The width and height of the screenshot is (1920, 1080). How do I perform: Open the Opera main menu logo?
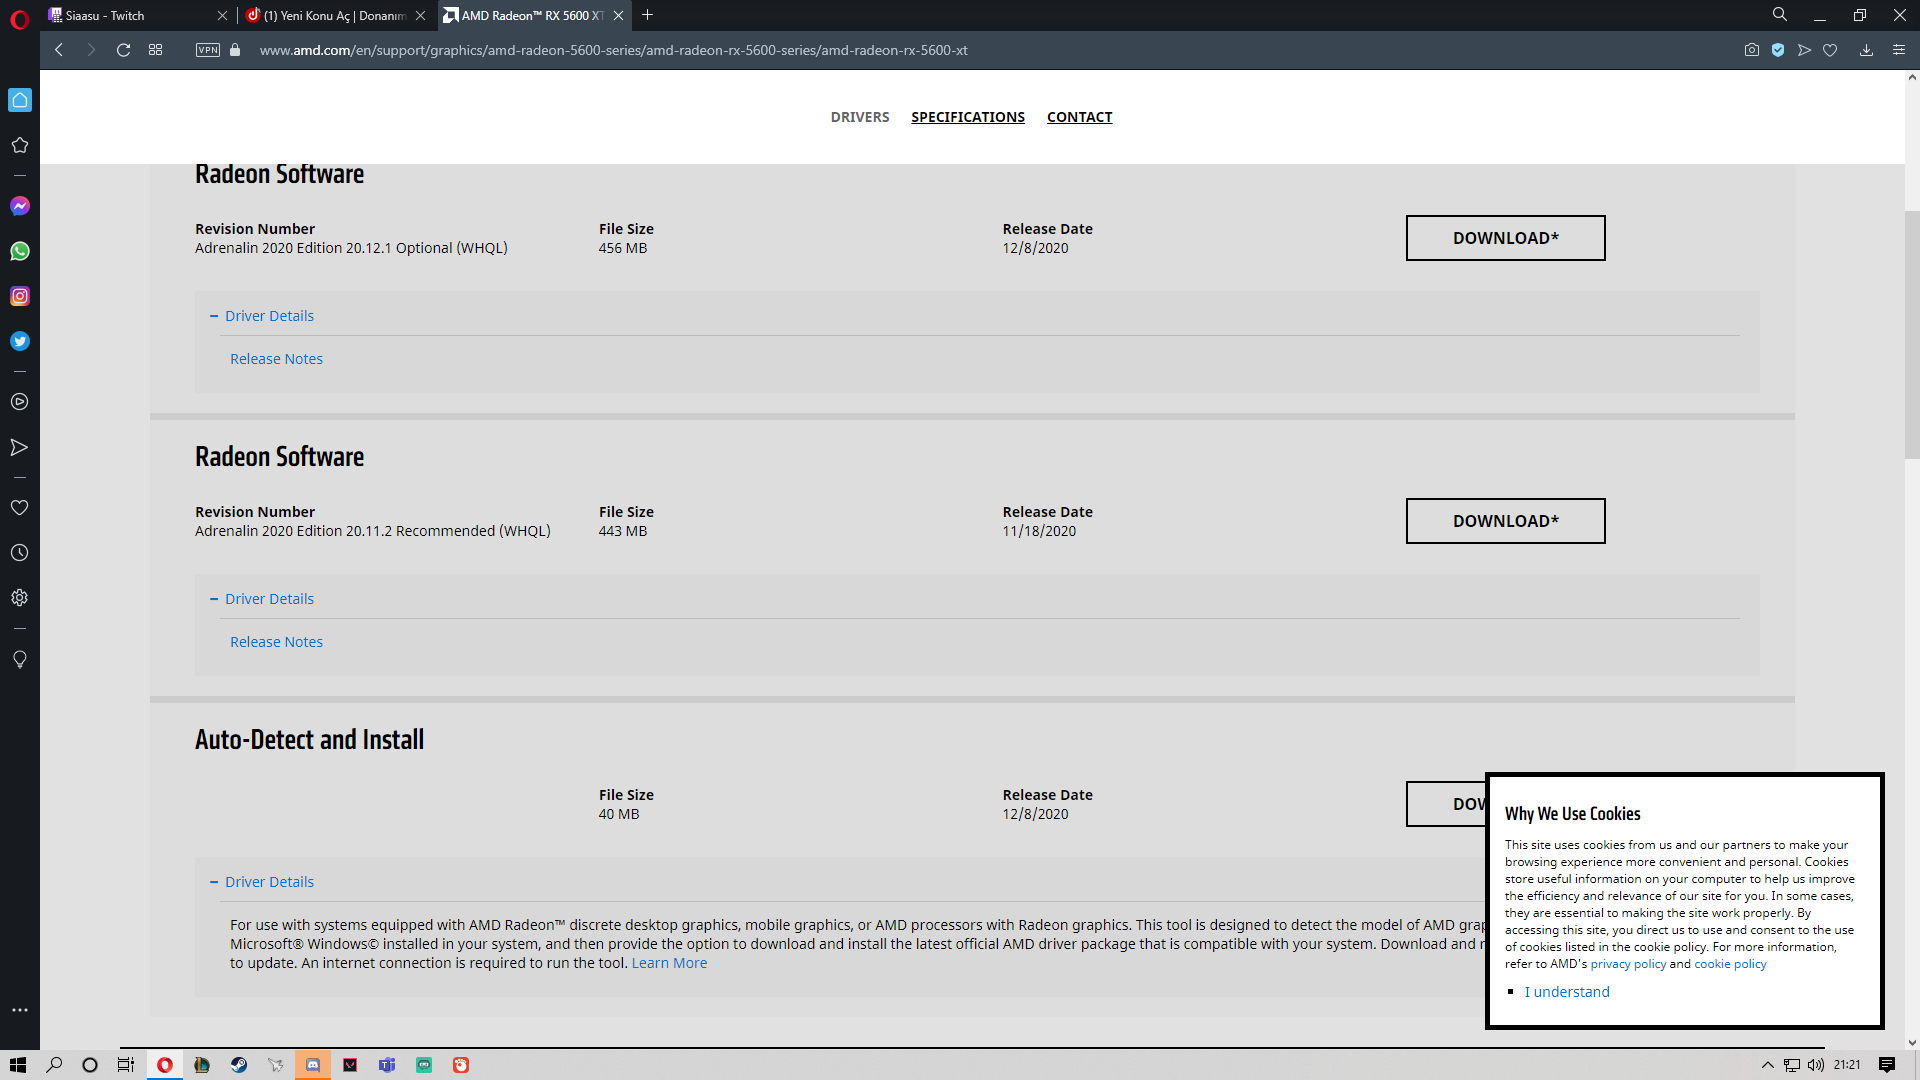(x=19, y=19)
